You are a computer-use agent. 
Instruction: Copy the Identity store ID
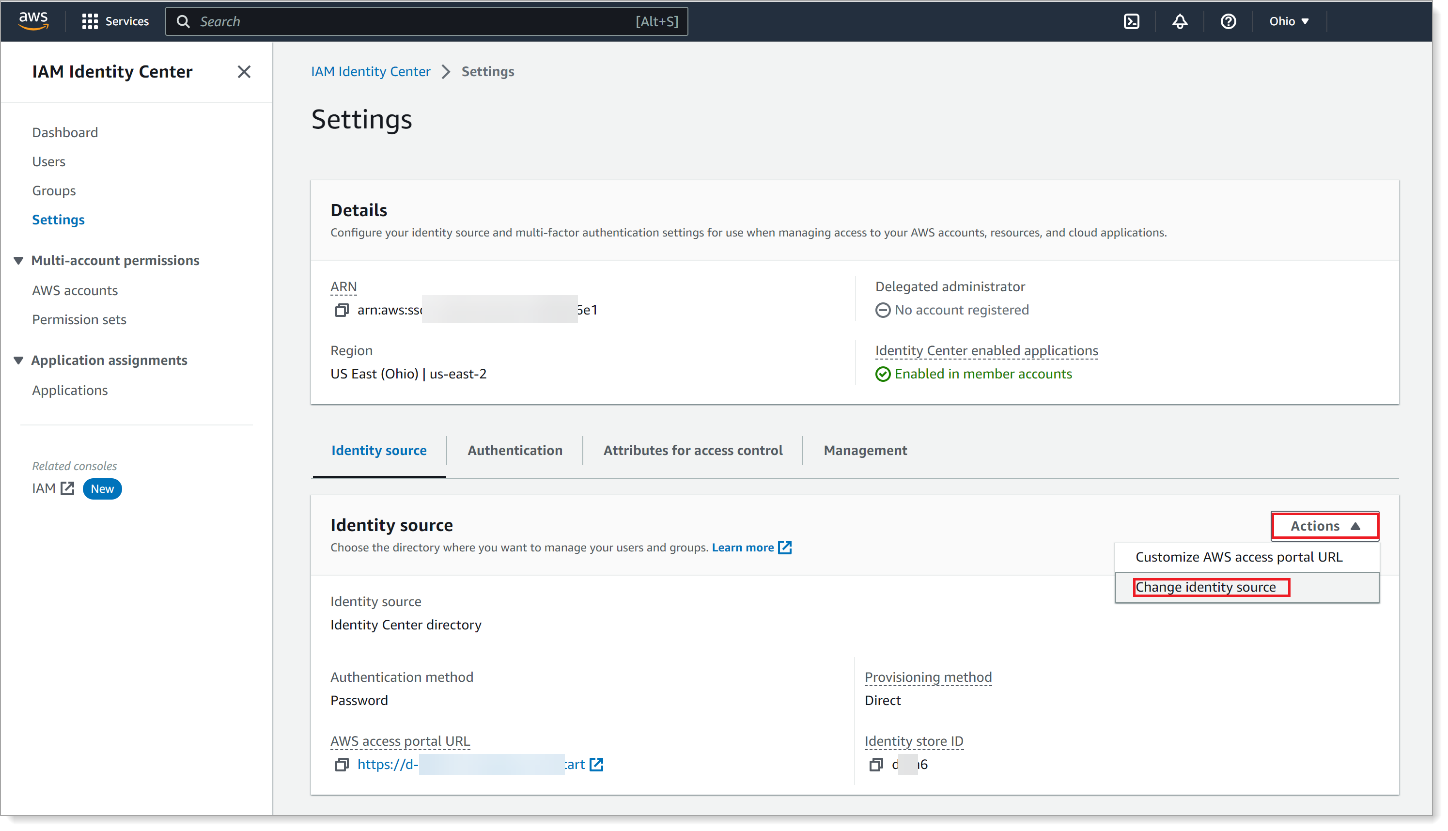[x=876, y=765]
